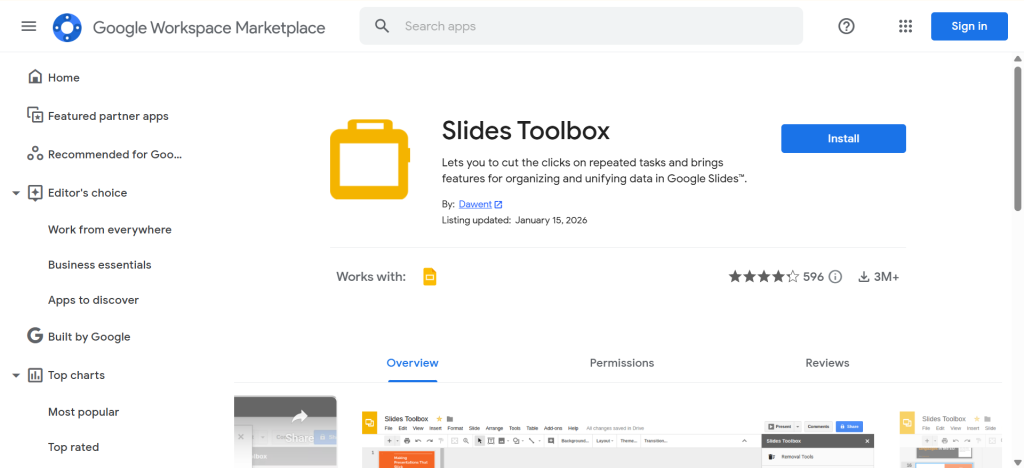Open Work from everywhere category
Viewport: 1024px width, 468px height.
[110, 230]
